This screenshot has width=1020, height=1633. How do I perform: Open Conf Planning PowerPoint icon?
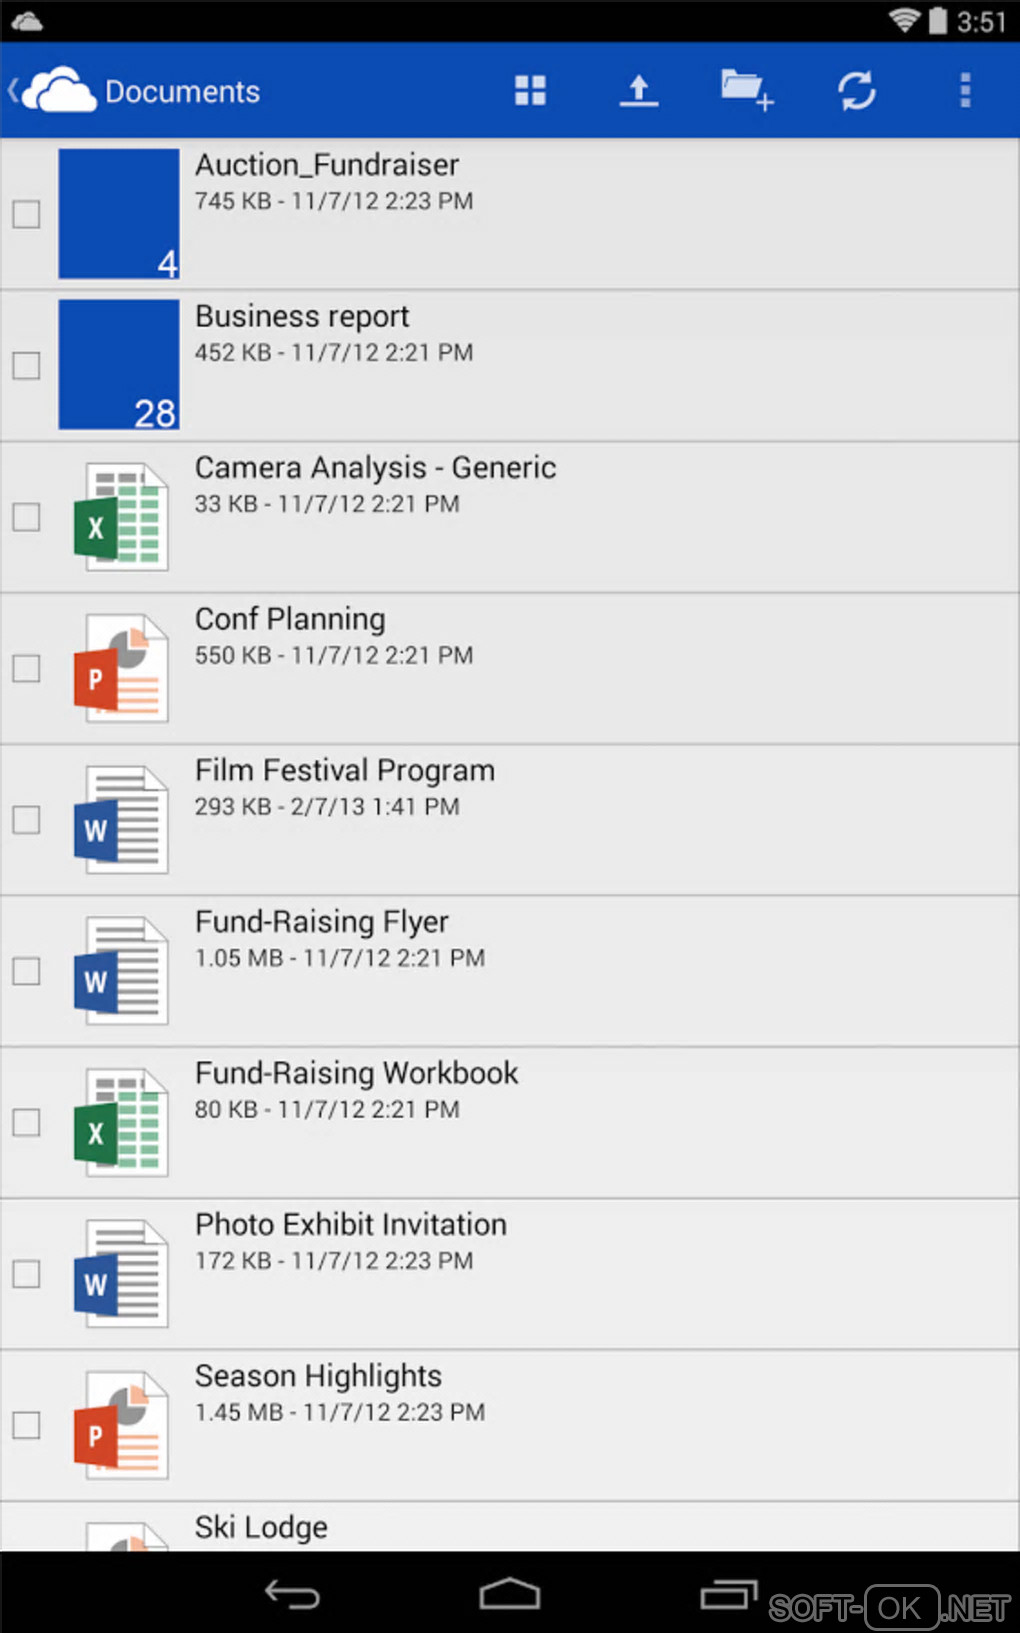tap(120, 668)
